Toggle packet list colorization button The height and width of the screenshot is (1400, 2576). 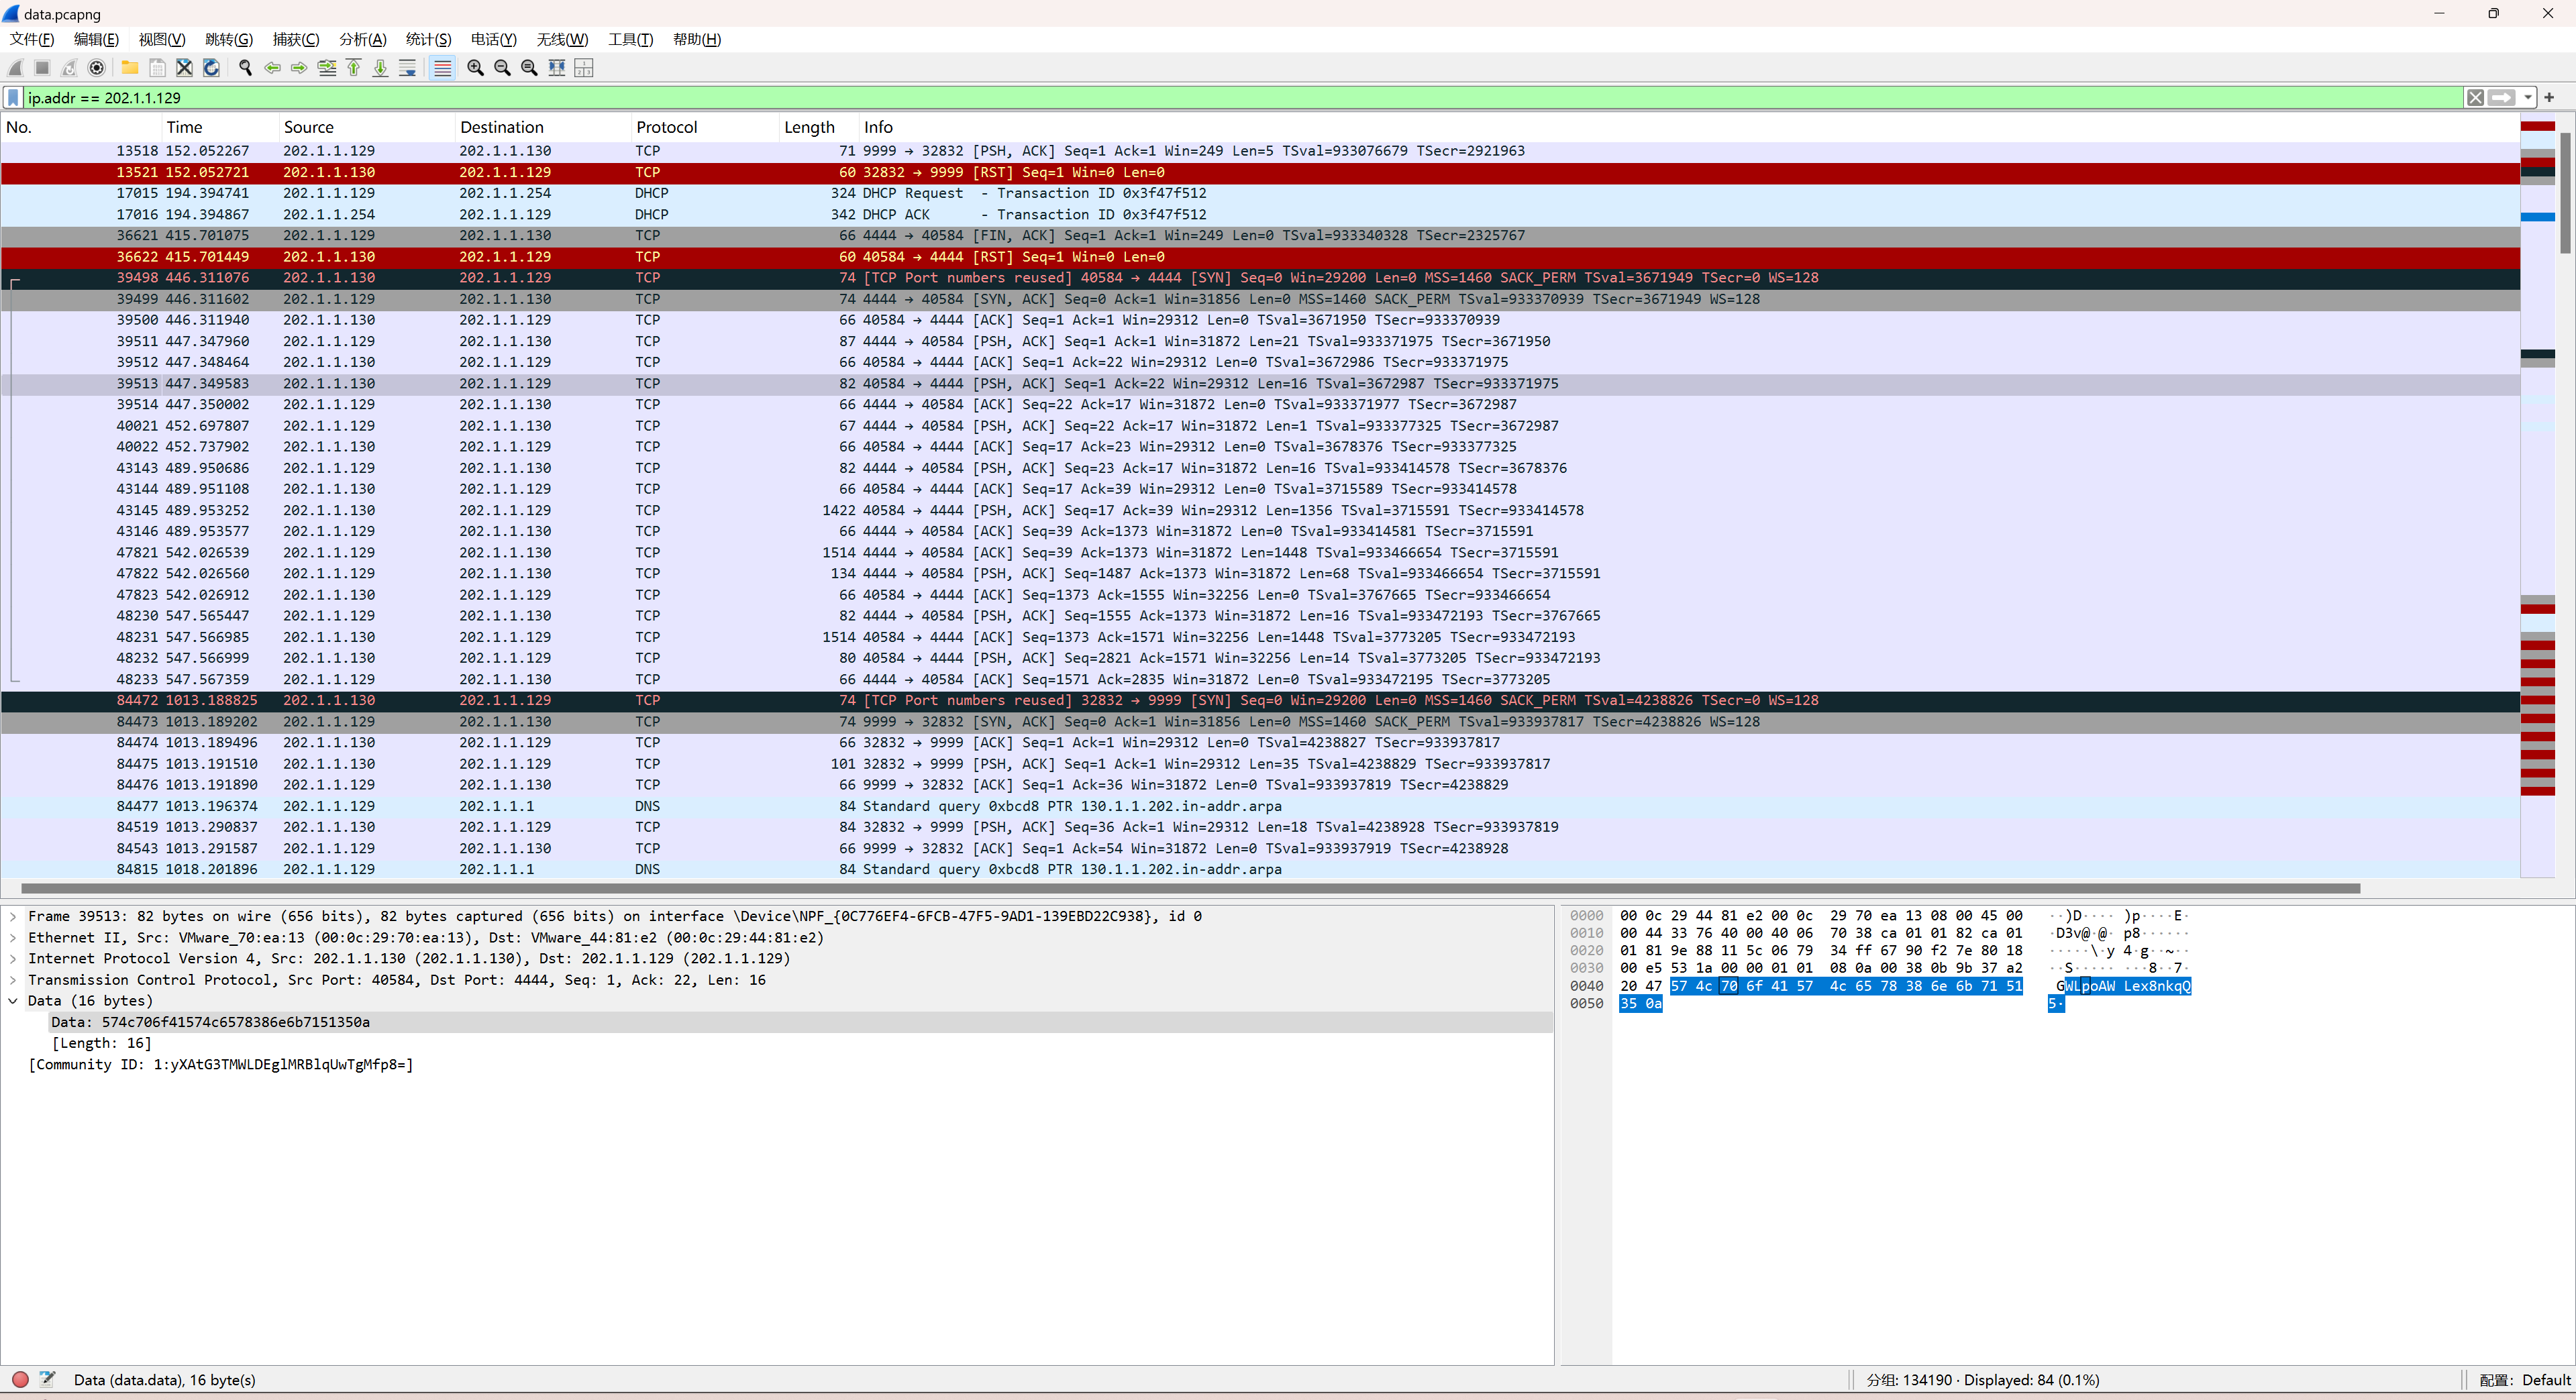(442, 68)
